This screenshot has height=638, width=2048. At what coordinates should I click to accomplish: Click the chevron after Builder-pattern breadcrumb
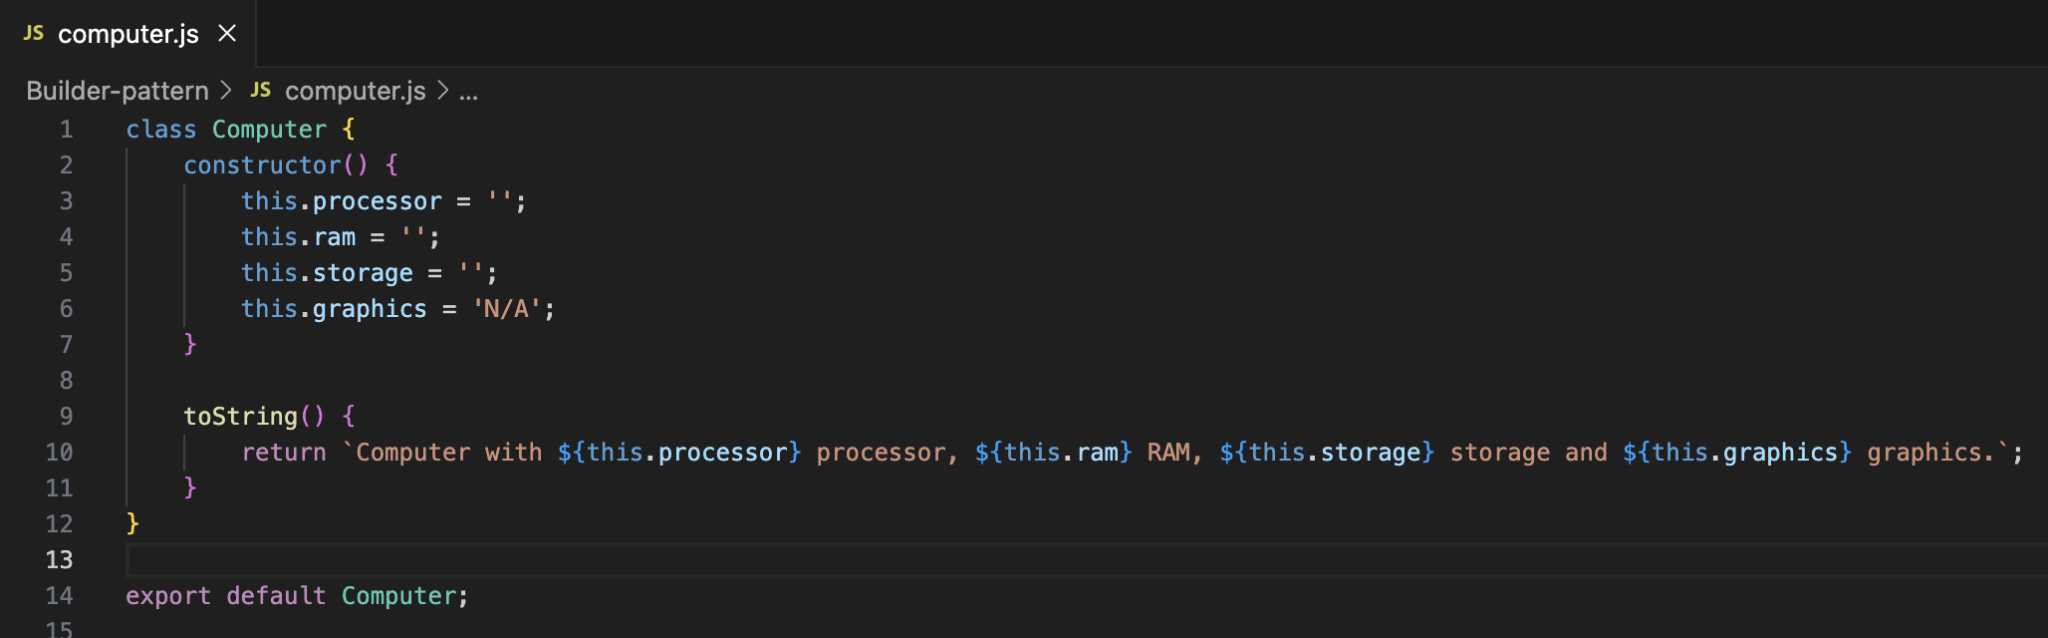227,90
